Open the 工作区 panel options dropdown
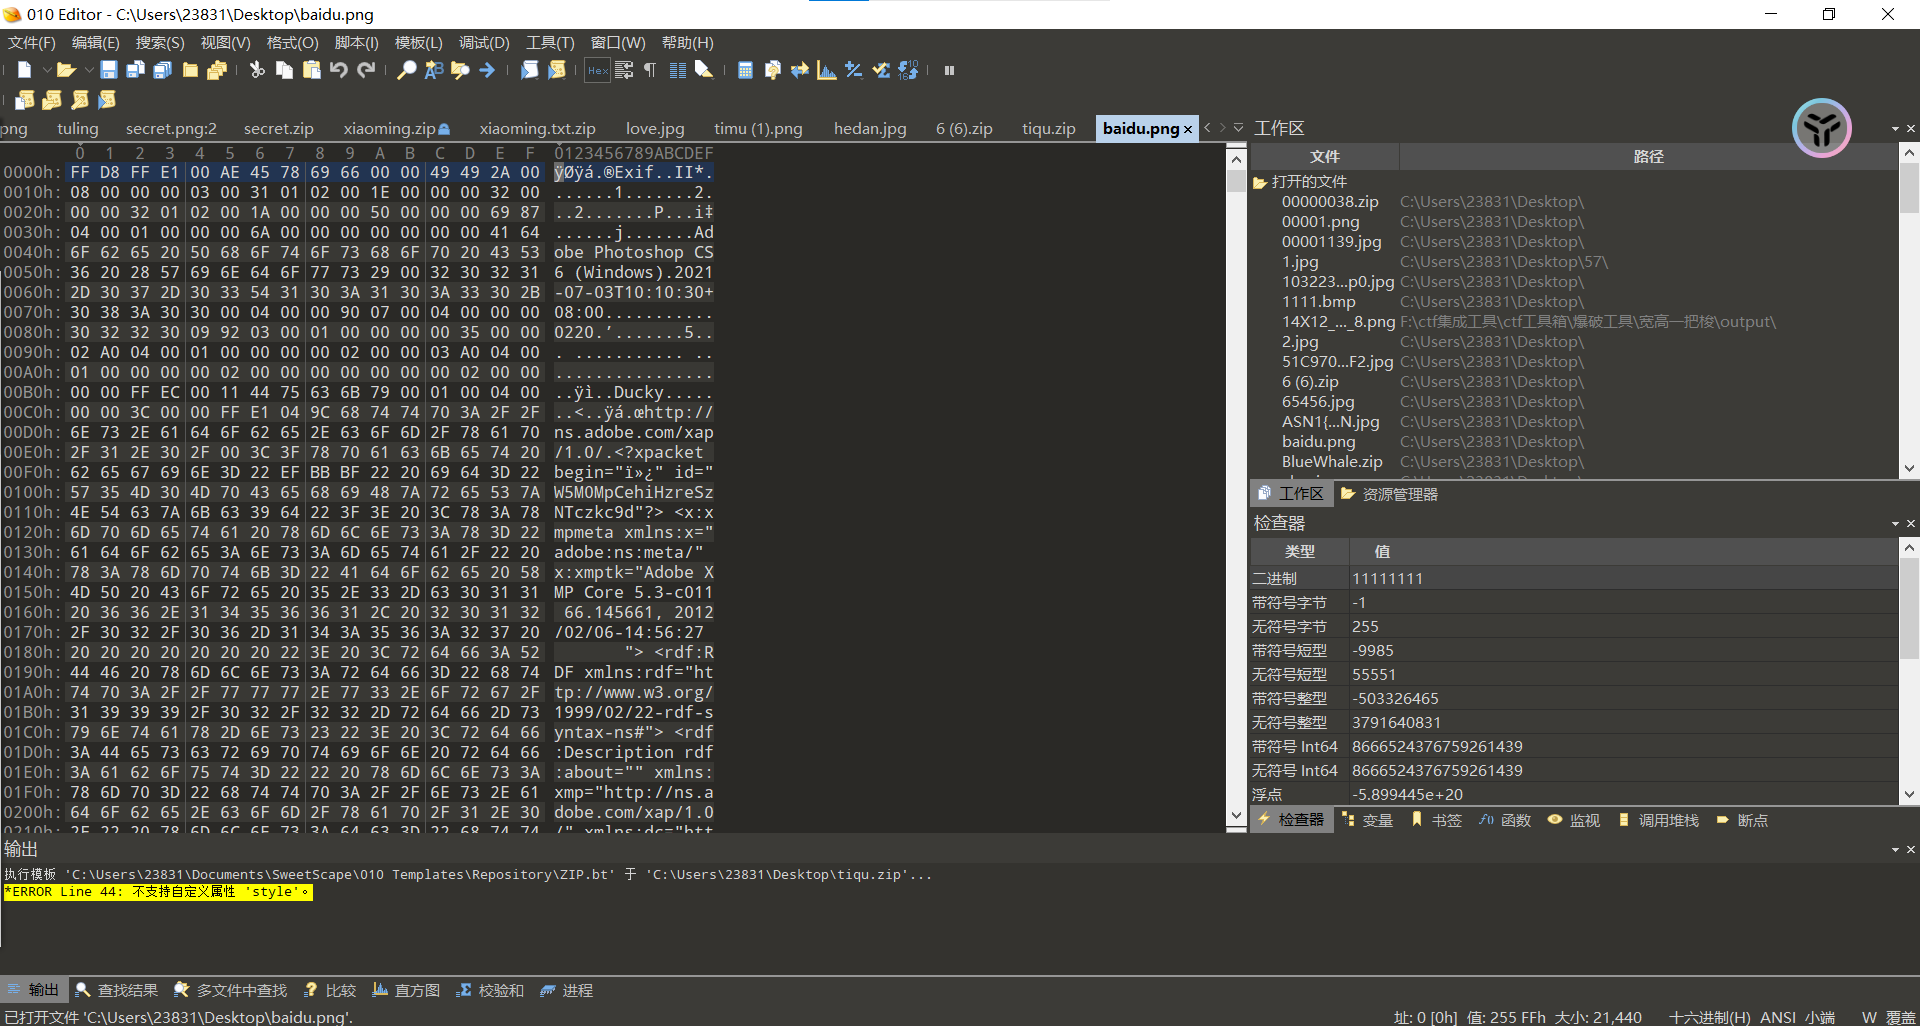 click(x=1895, y=129)
